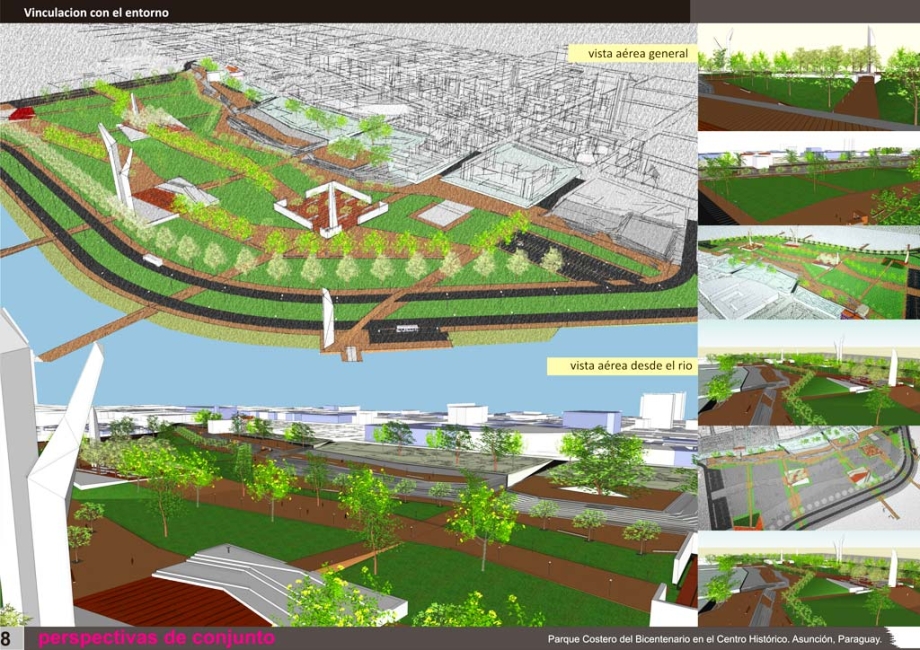Click the "vista aérea general" label
Viewport: 920px width, 650px height.
pos(630,53)
